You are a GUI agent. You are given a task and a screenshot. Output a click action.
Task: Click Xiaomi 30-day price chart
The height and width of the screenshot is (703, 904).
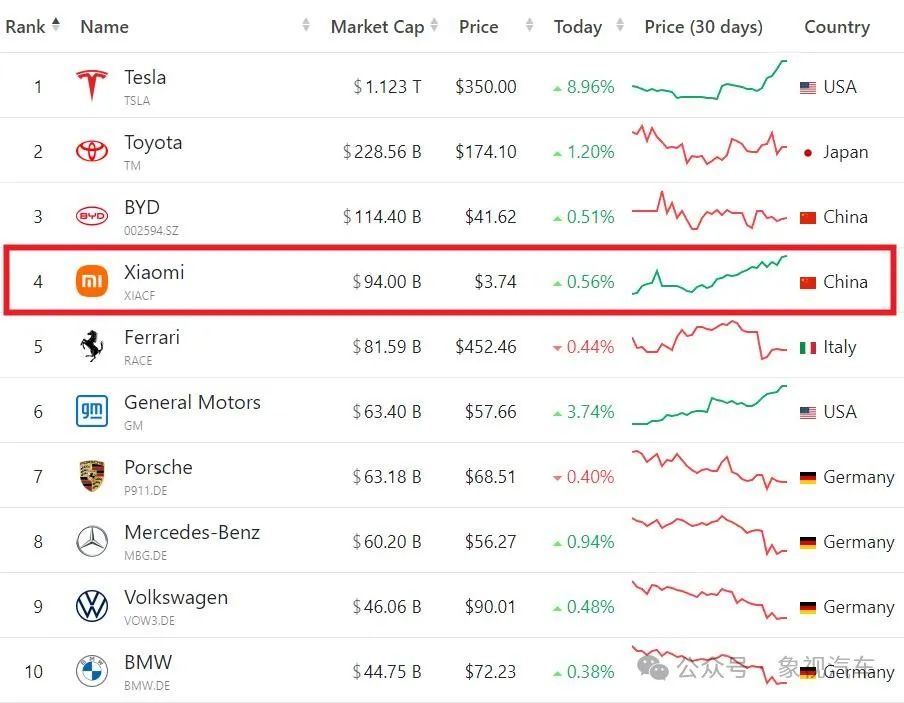coord(709,275)
